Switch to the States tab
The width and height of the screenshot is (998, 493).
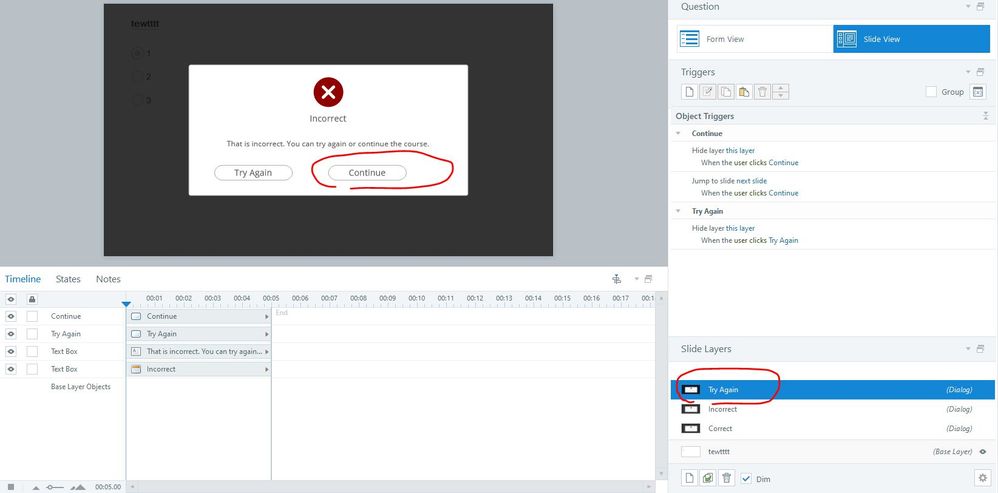[x=68, y=279]
